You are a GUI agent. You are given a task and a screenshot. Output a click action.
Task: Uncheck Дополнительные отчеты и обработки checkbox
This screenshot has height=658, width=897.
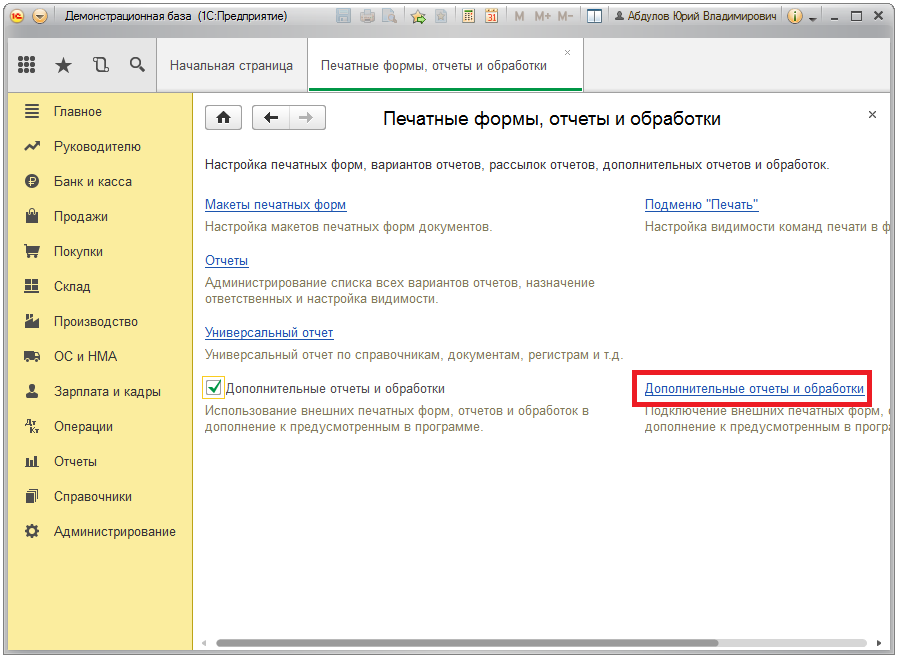coord(213,388)
